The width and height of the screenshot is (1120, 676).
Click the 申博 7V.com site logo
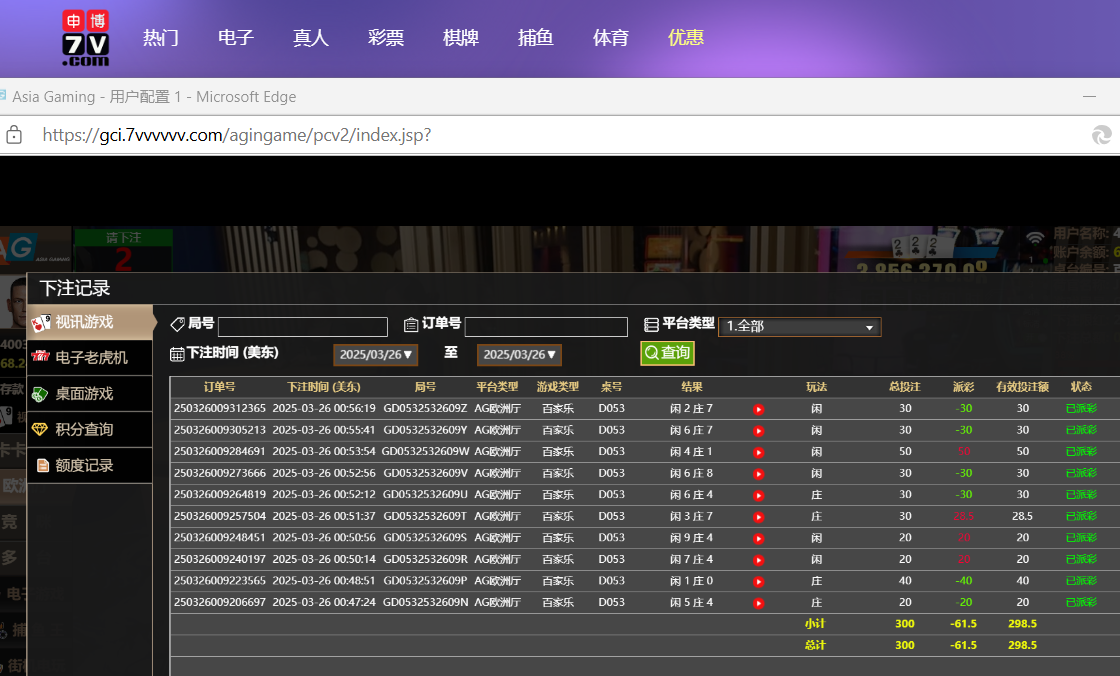pyautogui.click(x=85, y=38)
